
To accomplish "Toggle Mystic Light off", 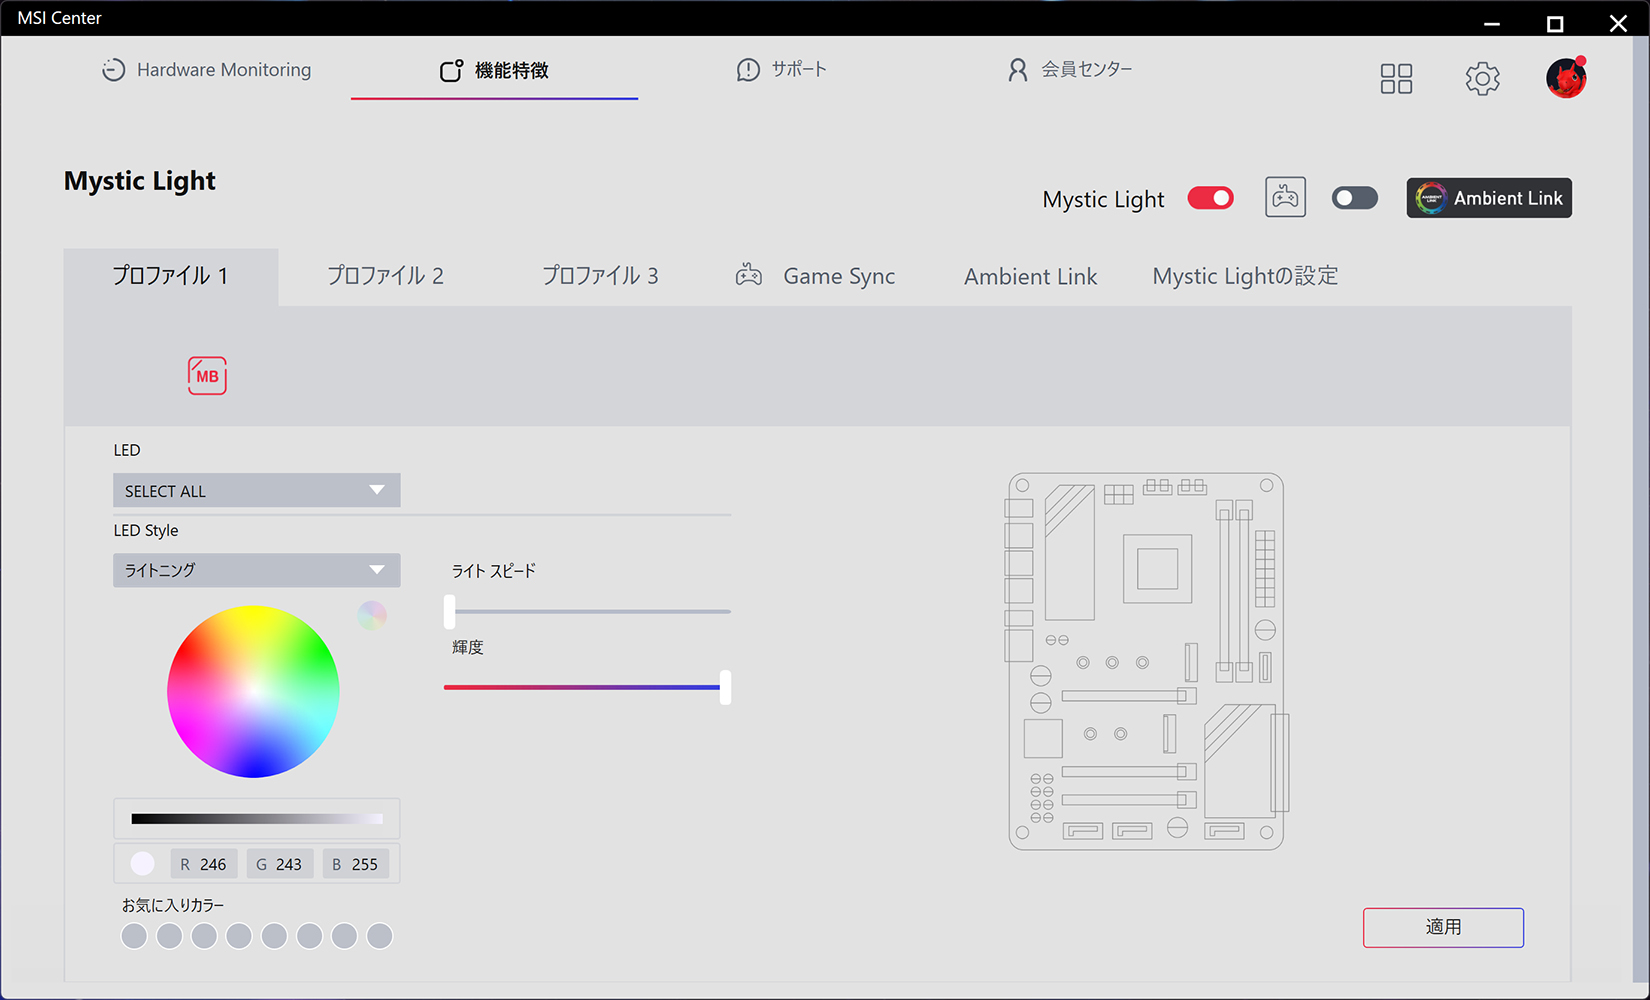I will [x=1210, y=197].
